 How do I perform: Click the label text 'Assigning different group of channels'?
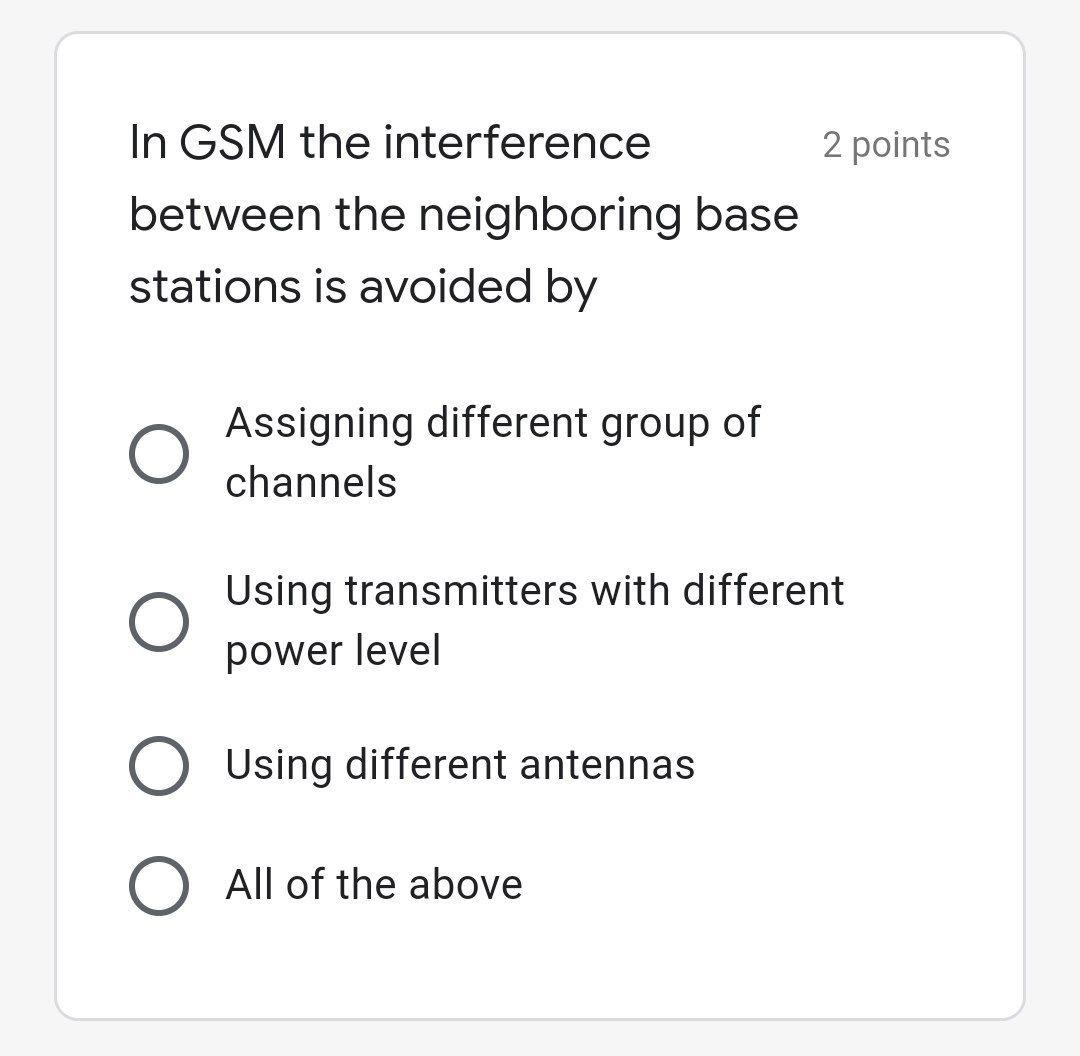point(492,450)
